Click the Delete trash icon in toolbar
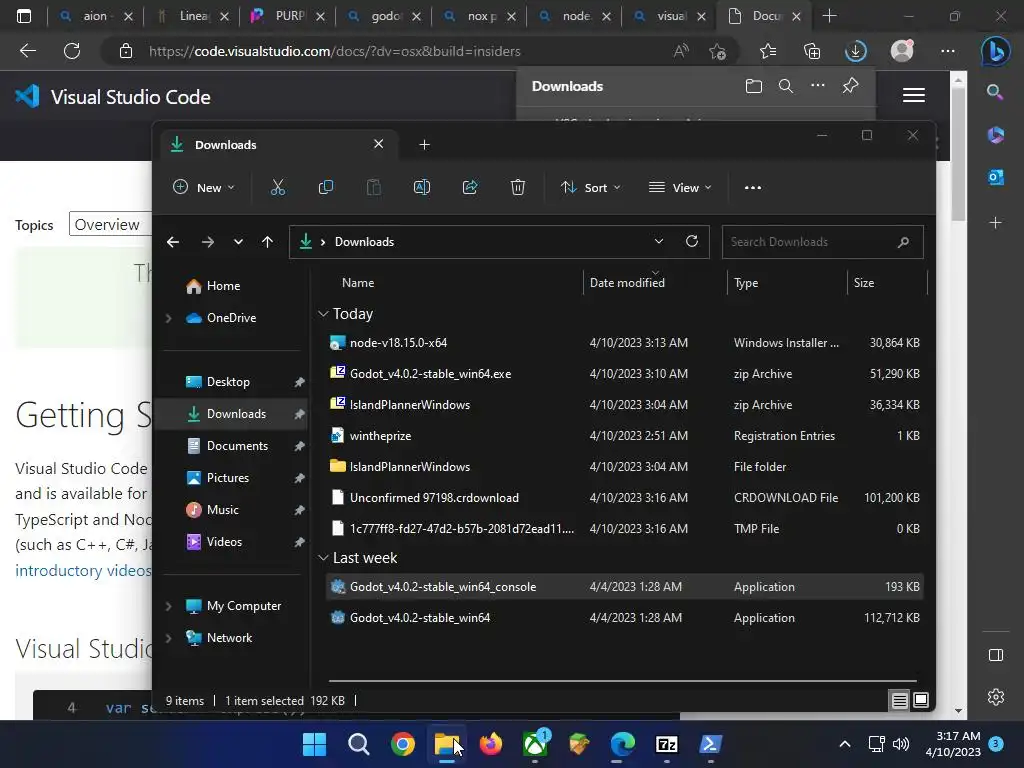1024x768 pixels. click(518, 187)
